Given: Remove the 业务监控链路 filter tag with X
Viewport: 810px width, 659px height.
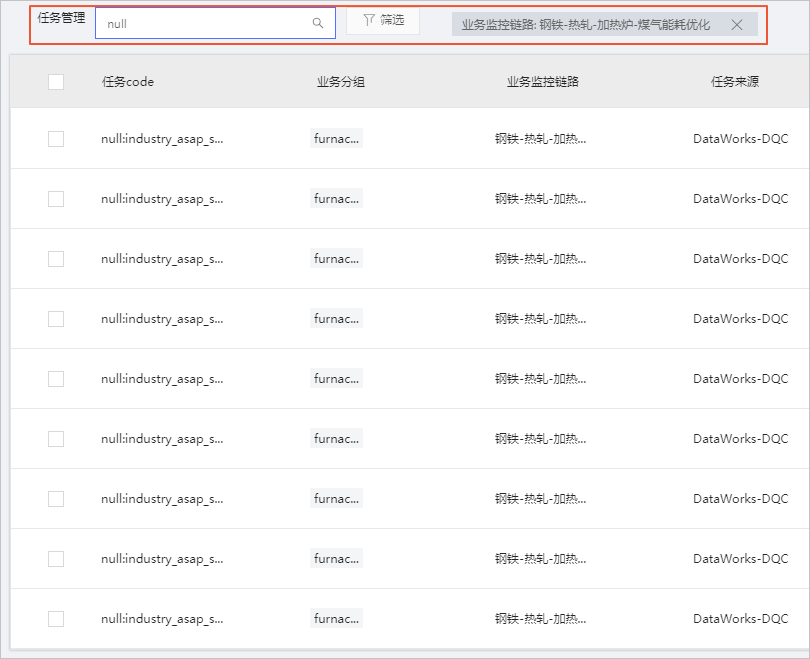Looking at the screenshot, I should pyautogui.click(x=737, y=24).
